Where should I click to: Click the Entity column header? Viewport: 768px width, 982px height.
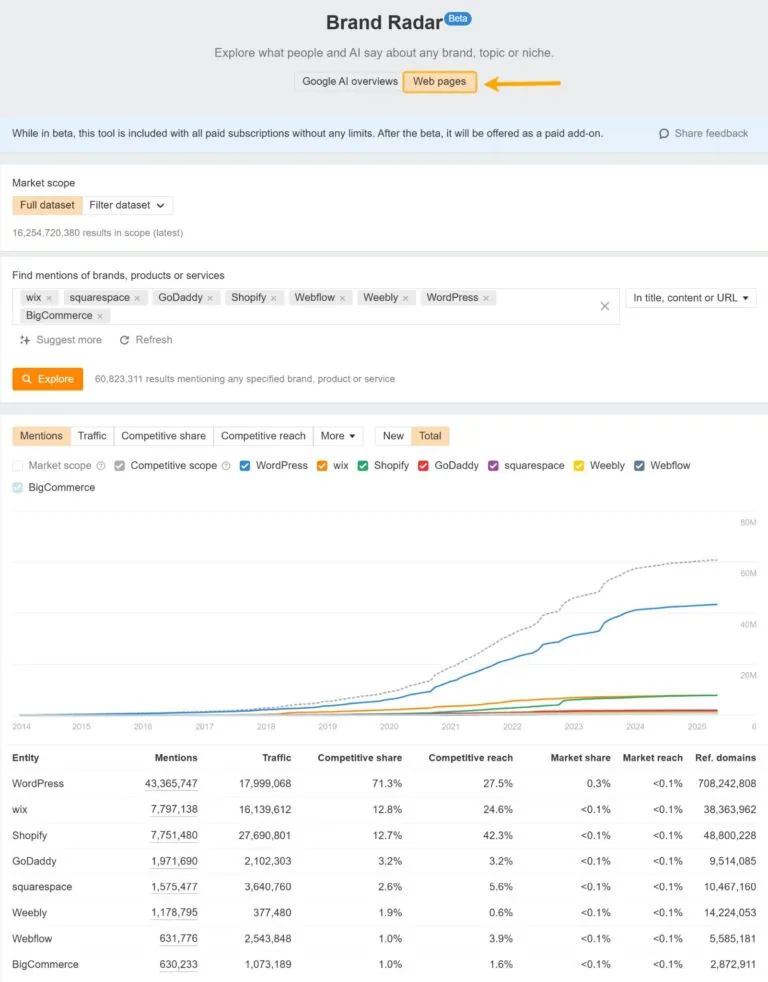[26, 758]
